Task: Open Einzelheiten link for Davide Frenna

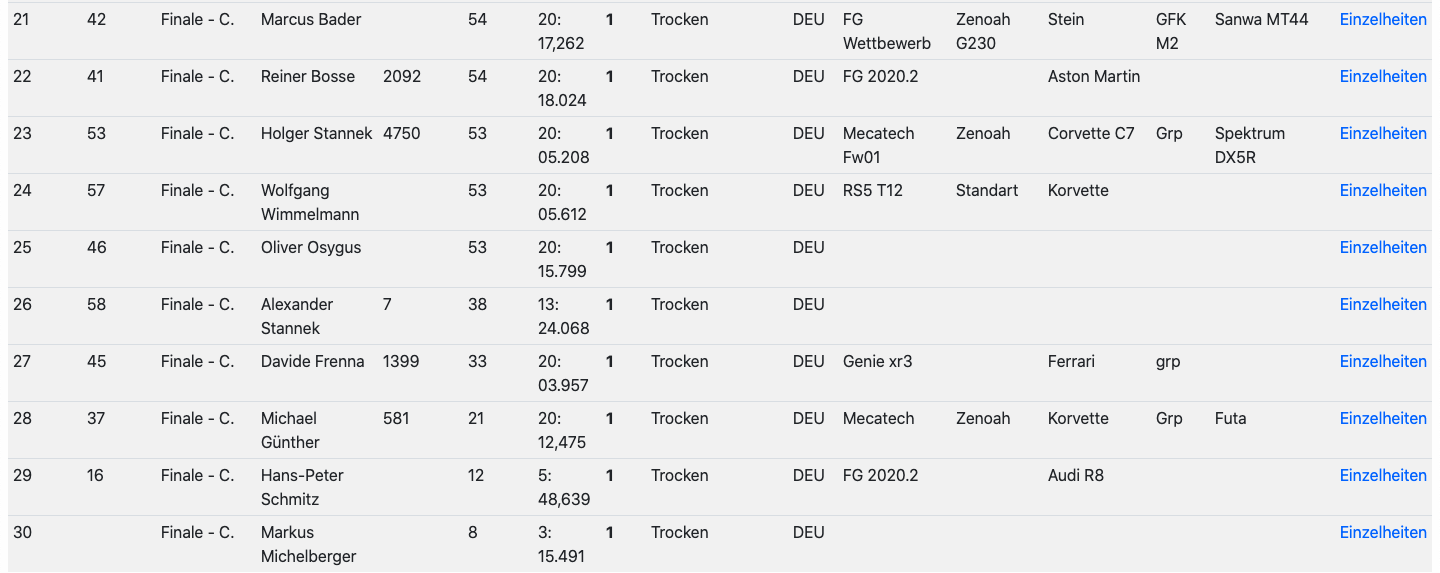Action: click(x=1383, y=361)
